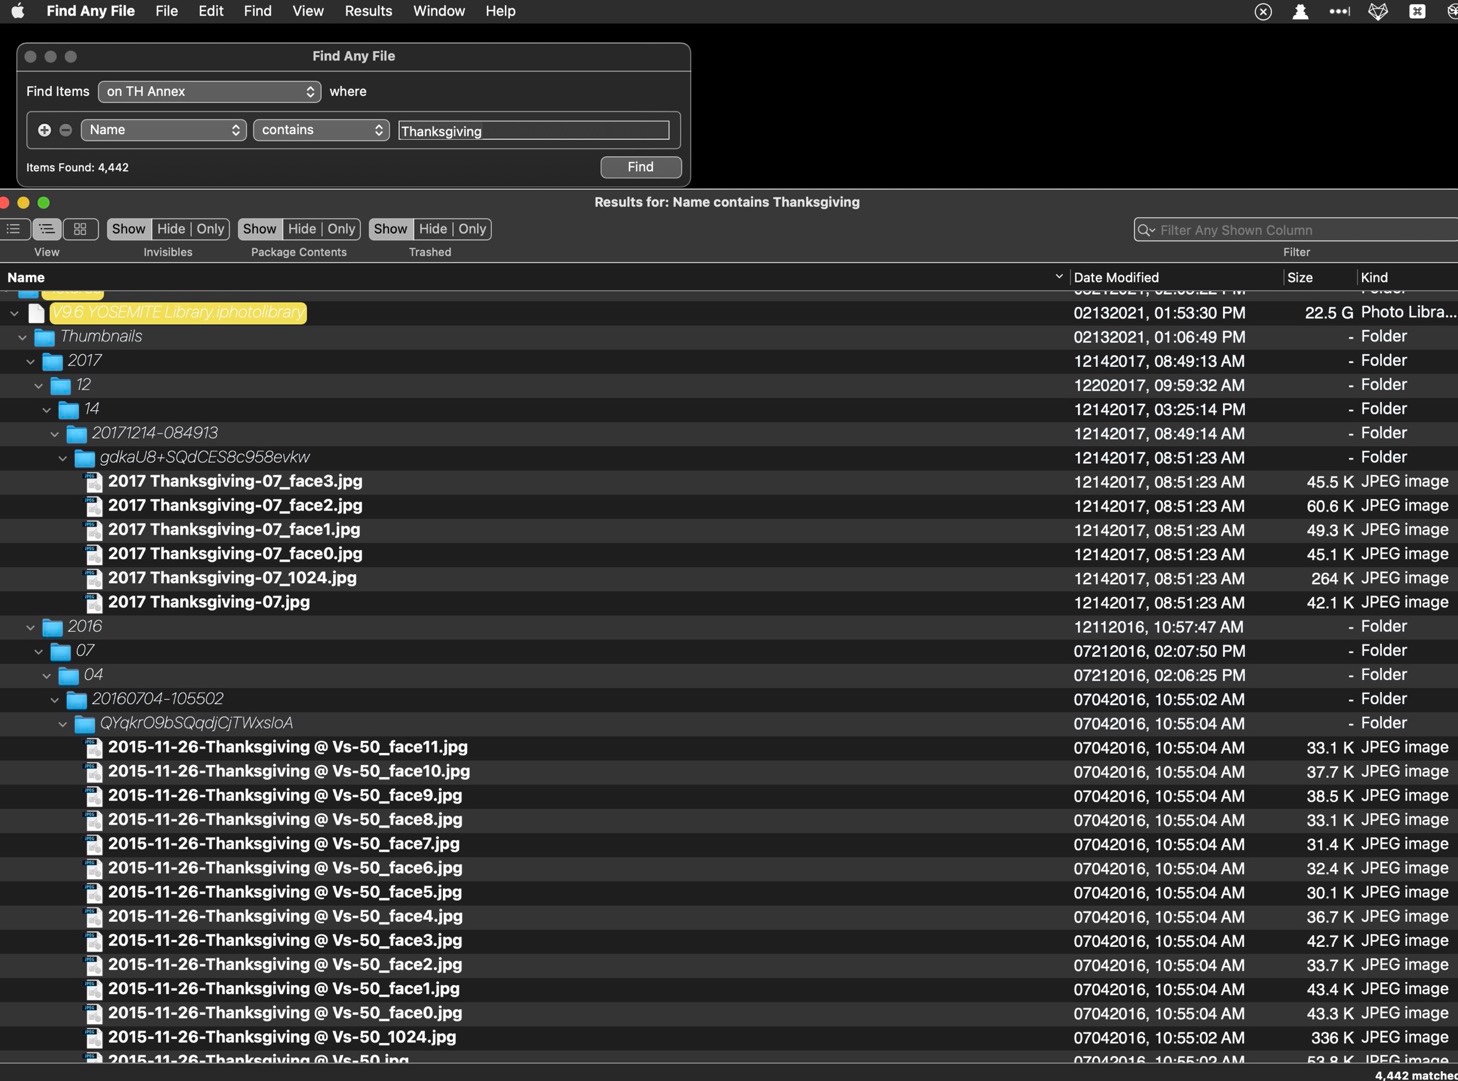1458x1081 pixels.
Task: Set Package Contents to Show
Action: coord(259,229)
